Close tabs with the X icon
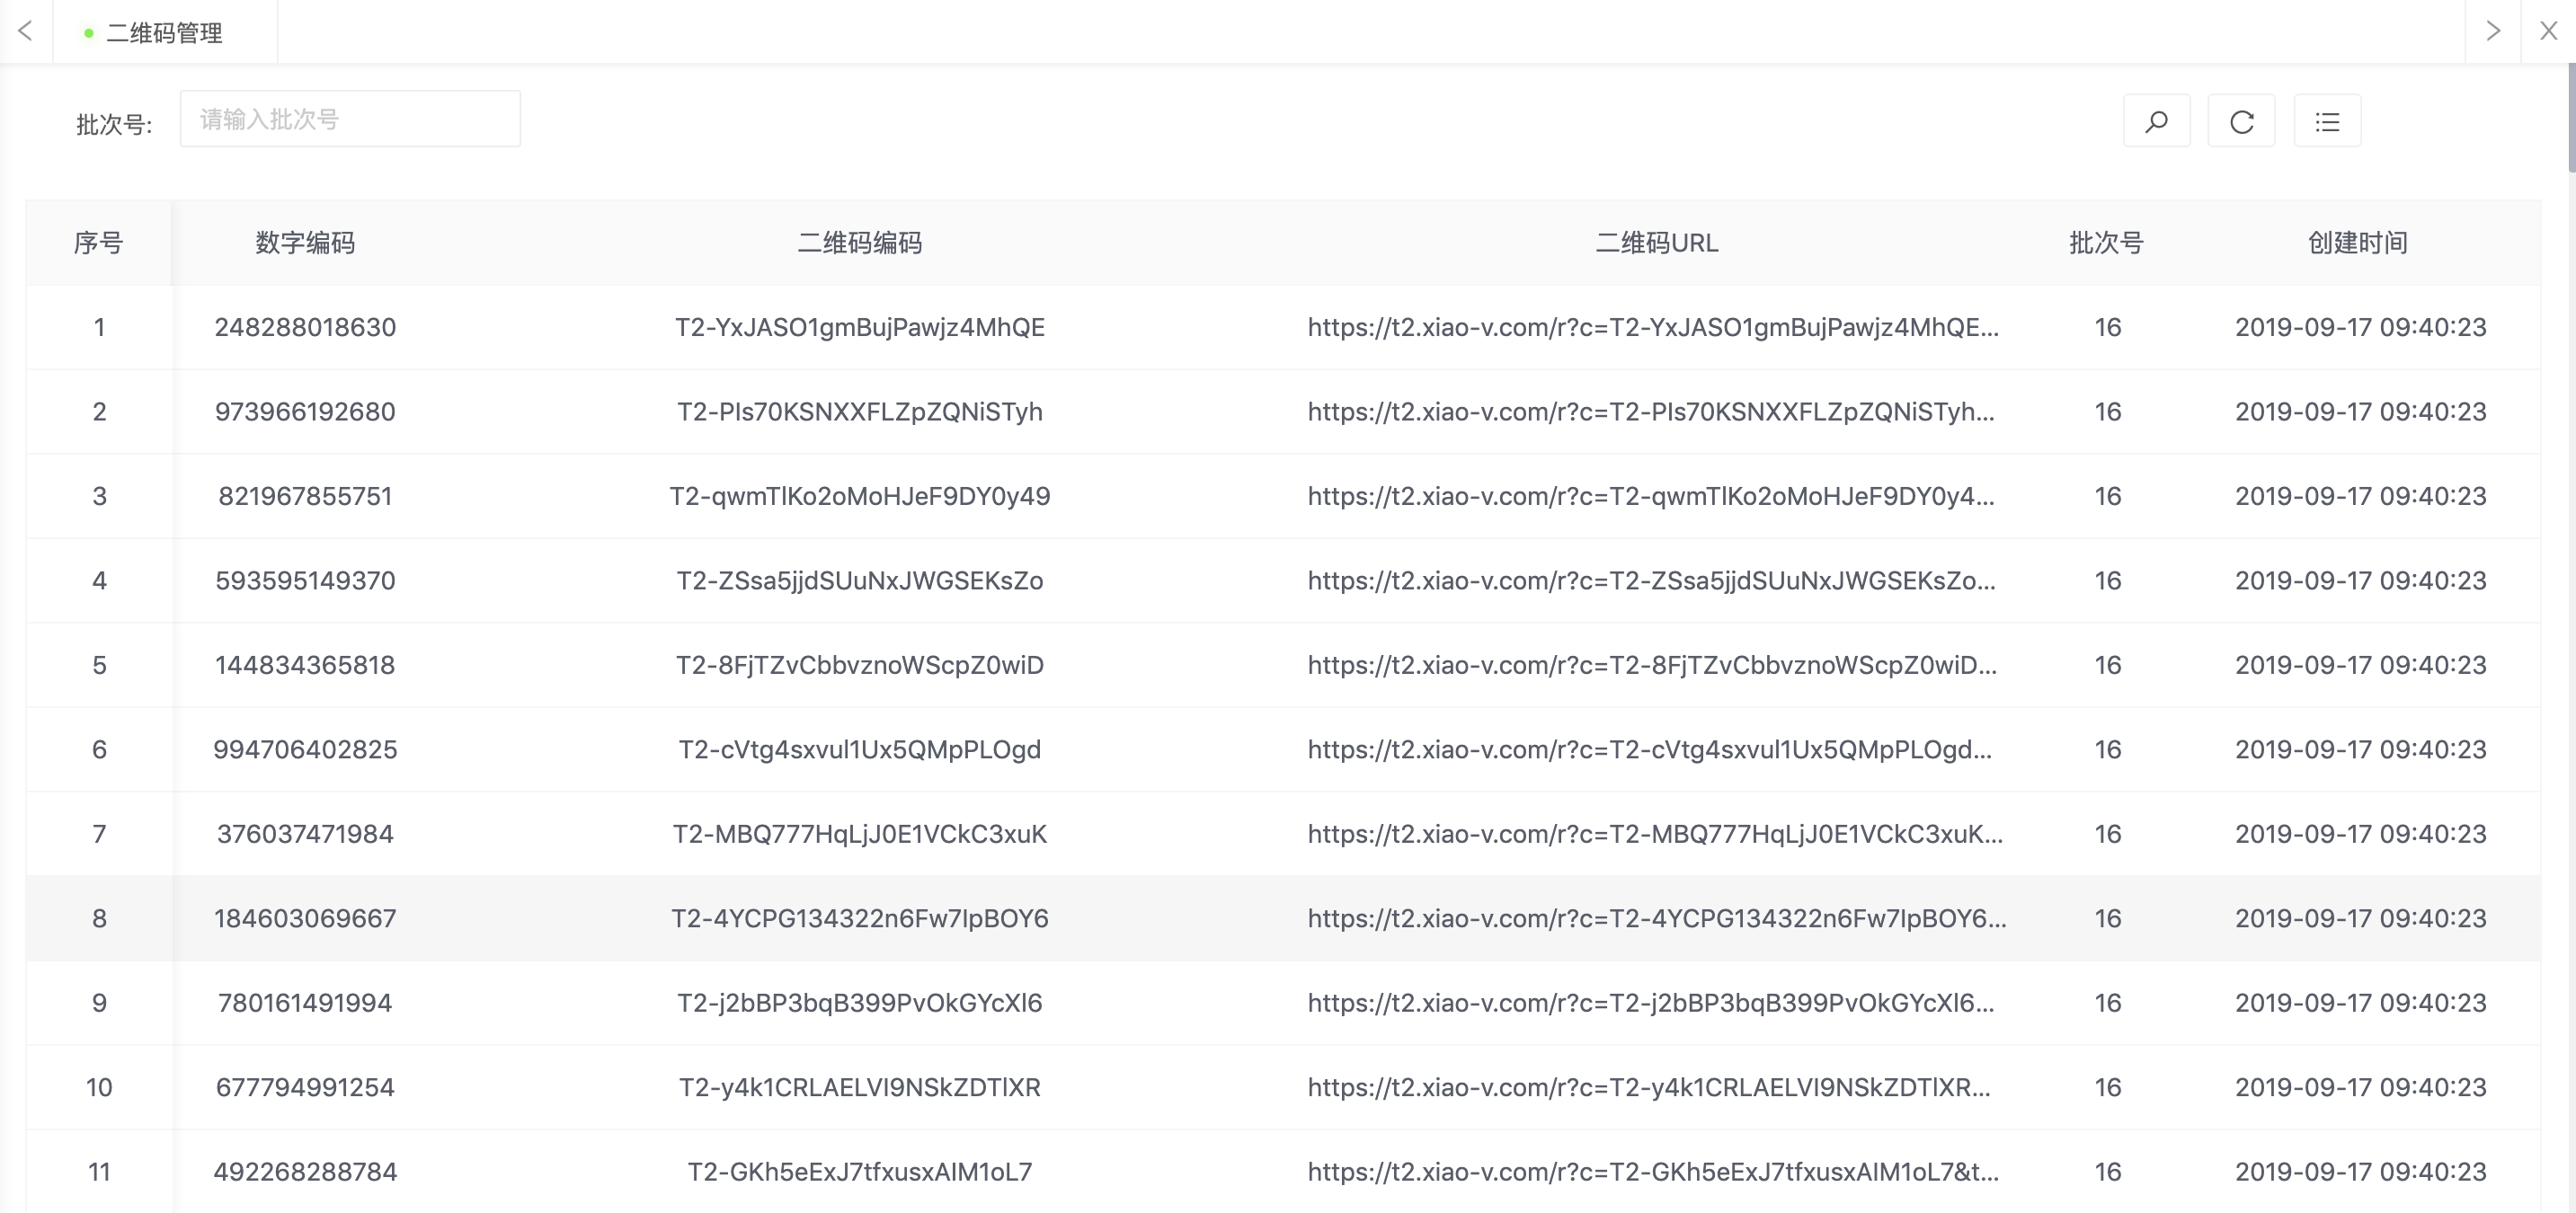The image size is (2576, 1213). click(x=2548, y=31)
